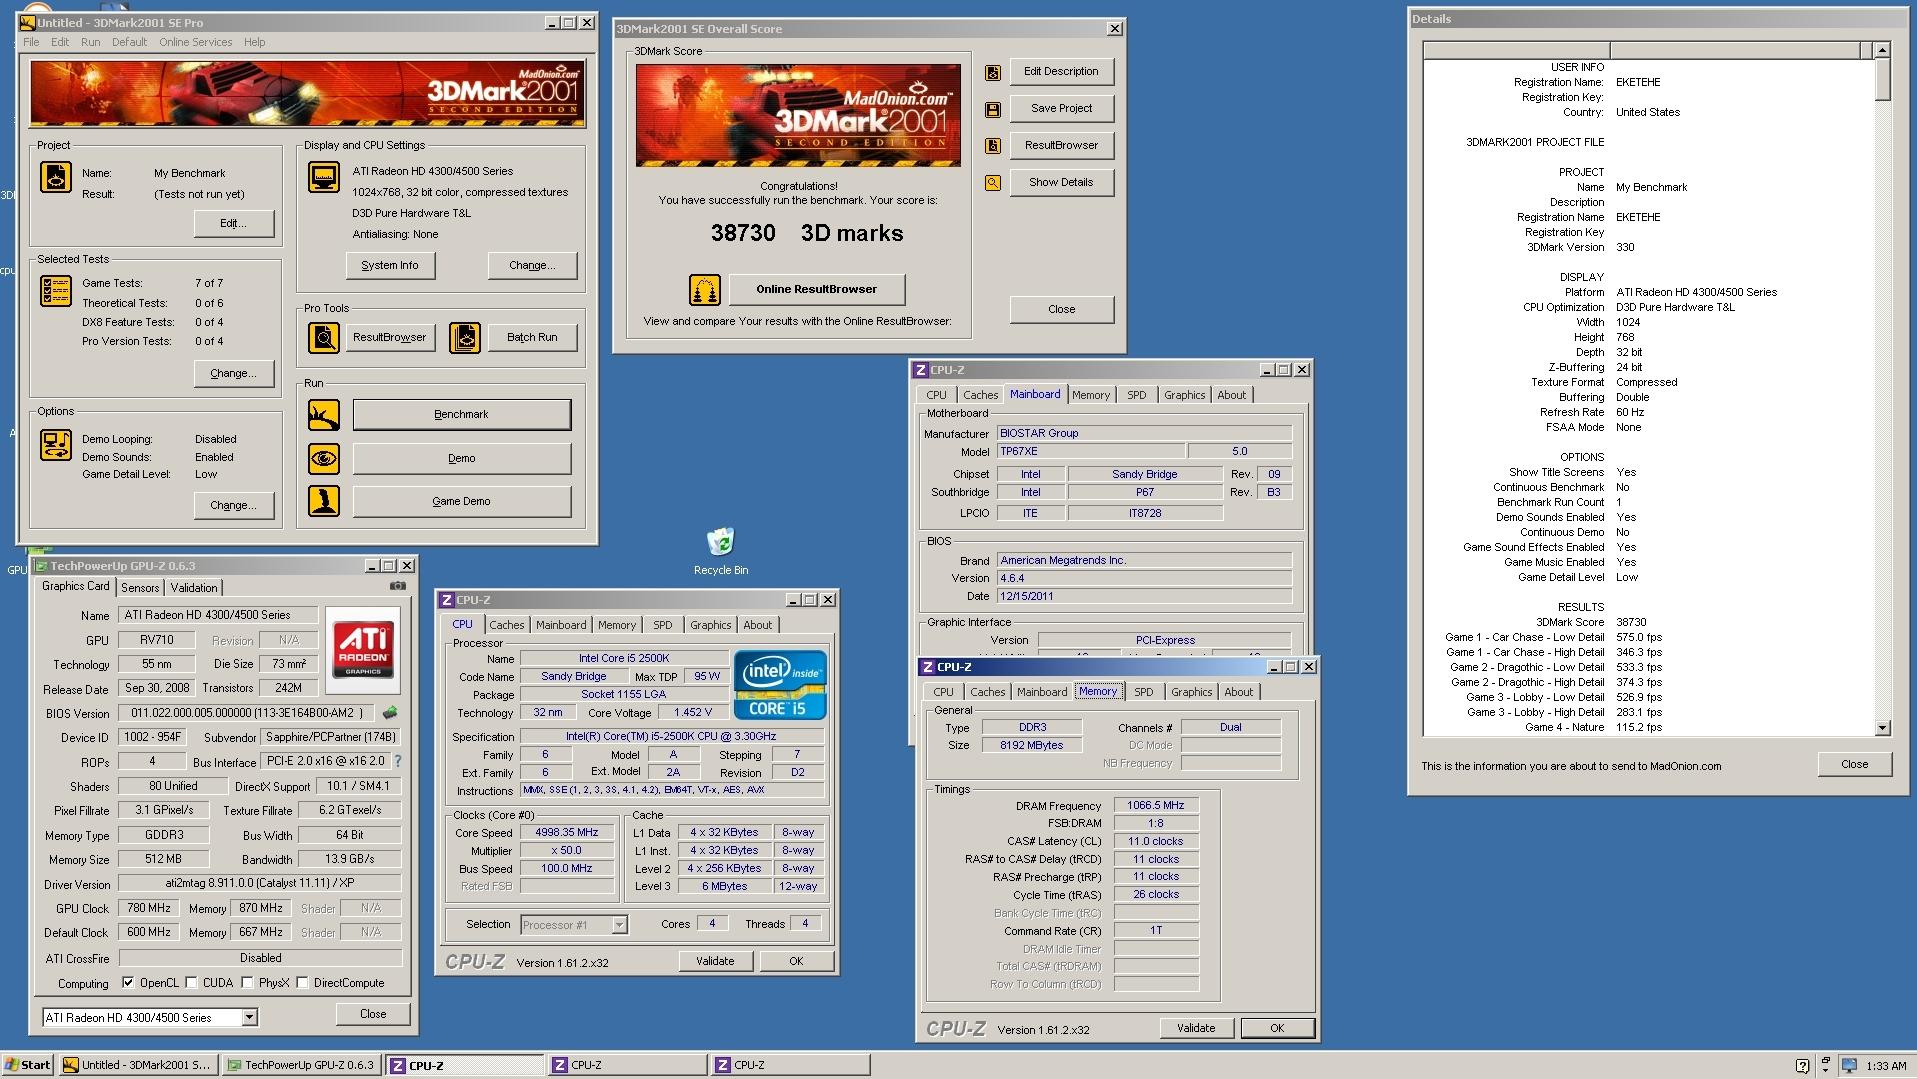
Task: Click the Edit... button under Project
Action: (x=233, y=224)
